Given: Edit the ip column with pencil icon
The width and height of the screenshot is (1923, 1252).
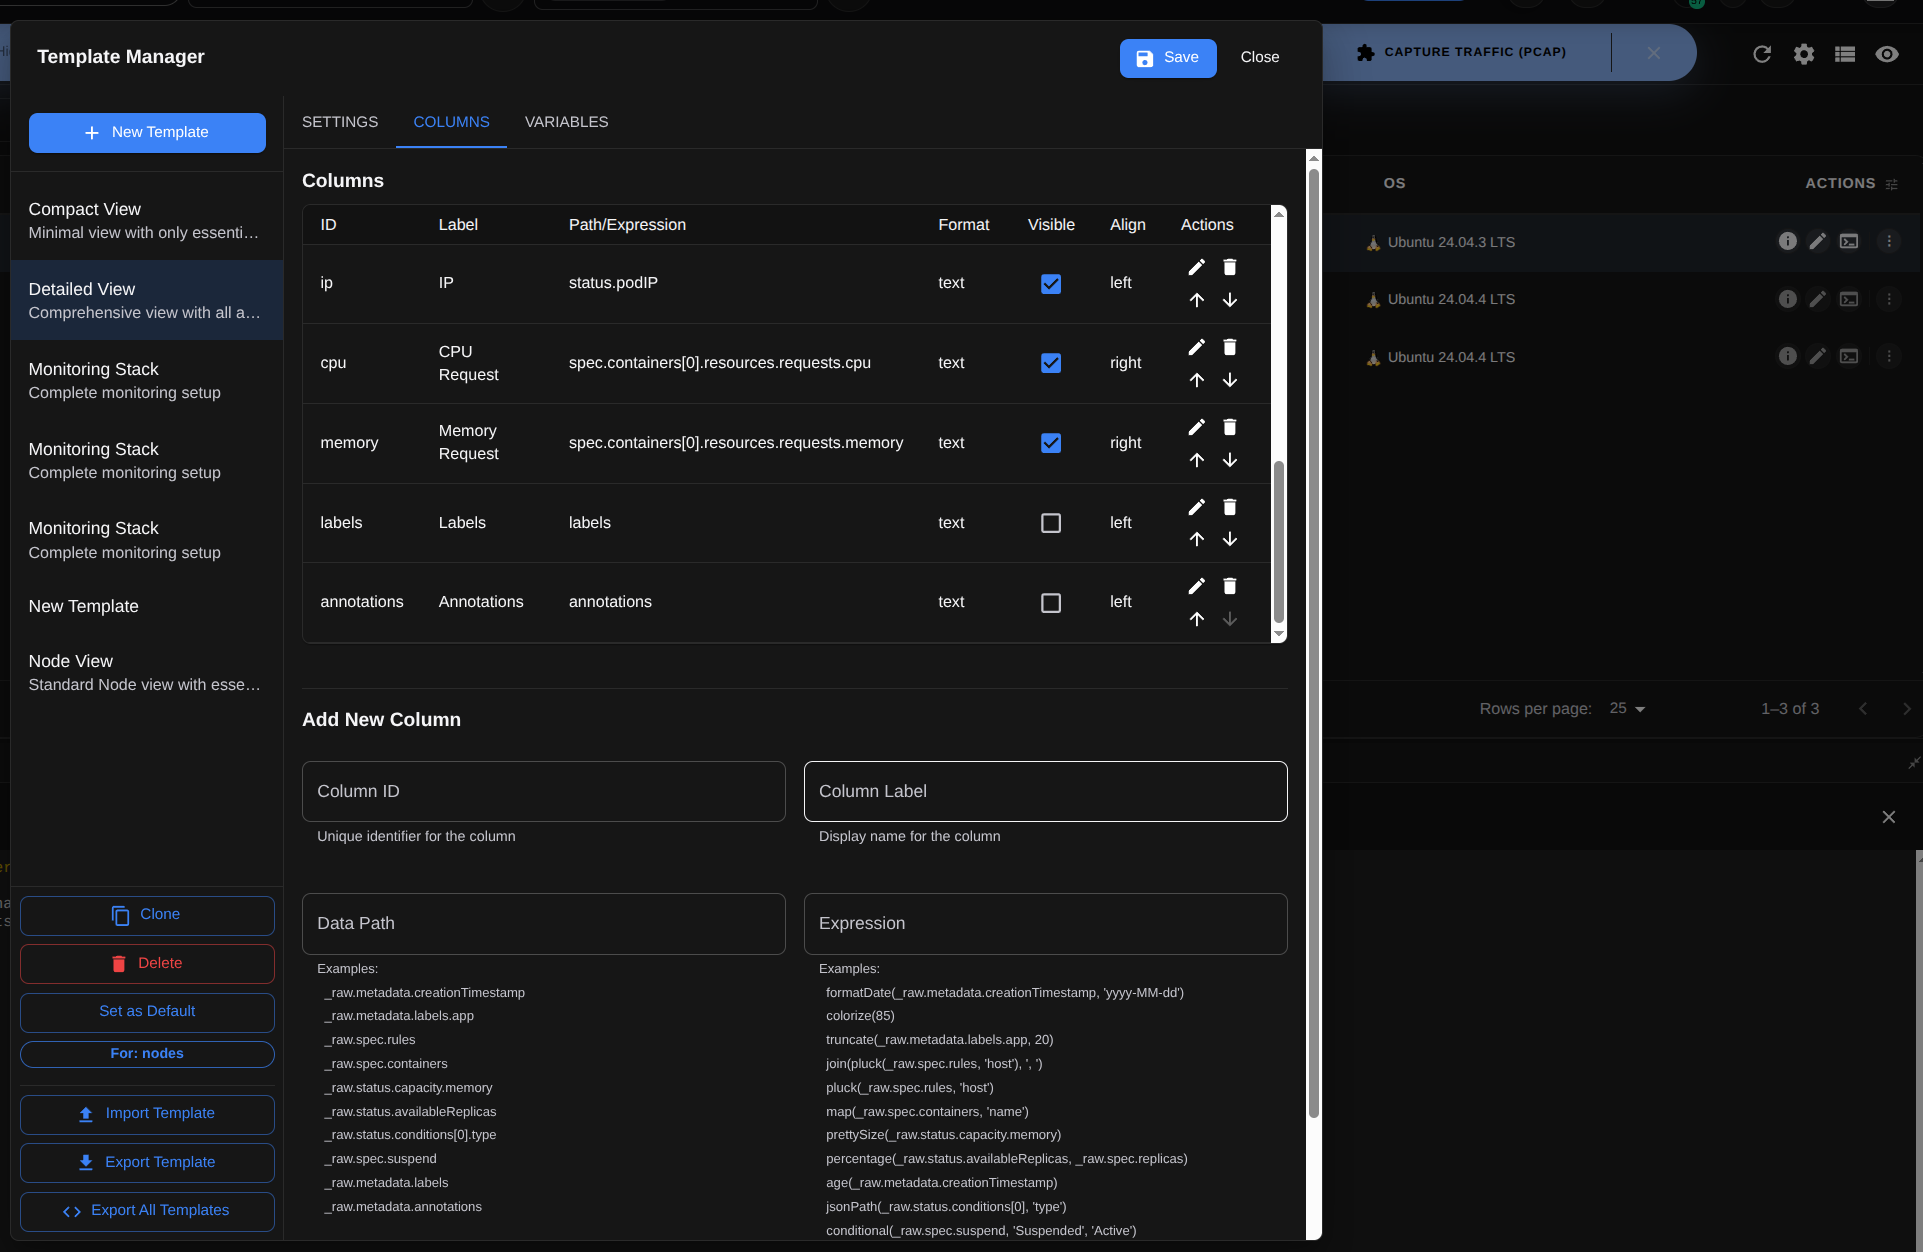Looking at the screenshot, I should pyautogui.click(x=1196, y=267).
